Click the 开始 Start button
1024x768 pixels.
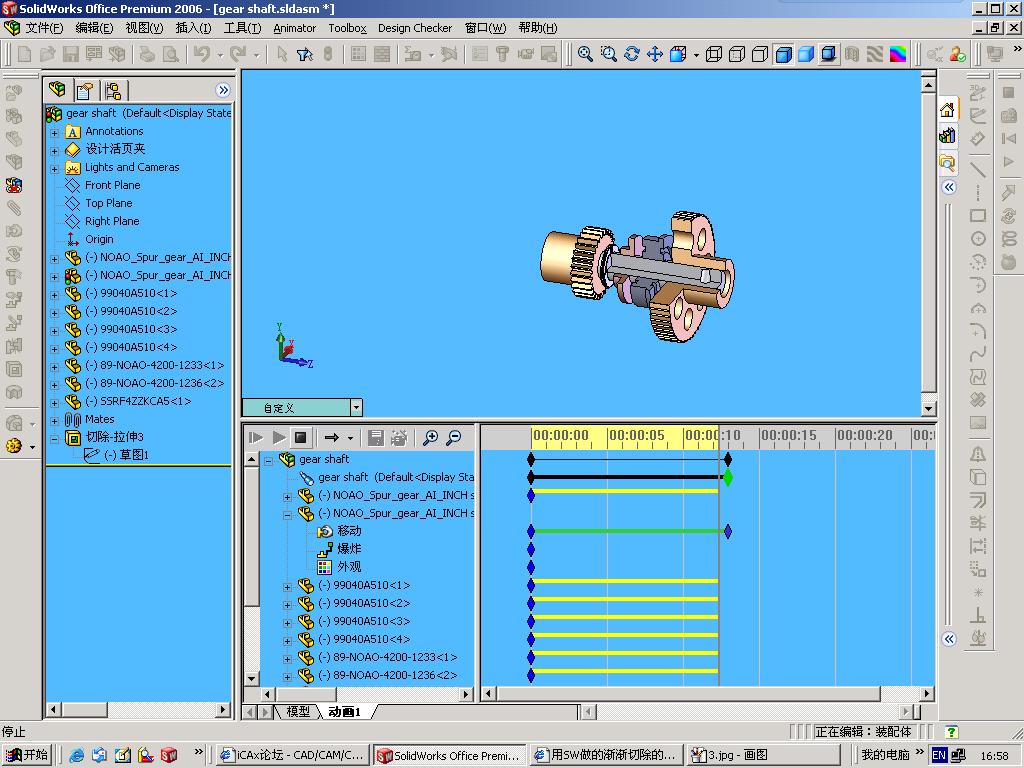pos(27,755)
